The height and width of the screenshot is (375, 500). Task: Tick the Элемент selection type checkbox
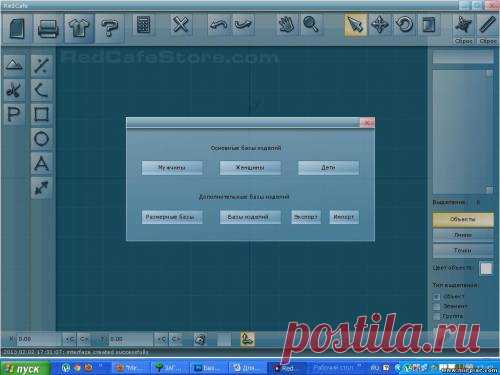(x=436, y=306)
